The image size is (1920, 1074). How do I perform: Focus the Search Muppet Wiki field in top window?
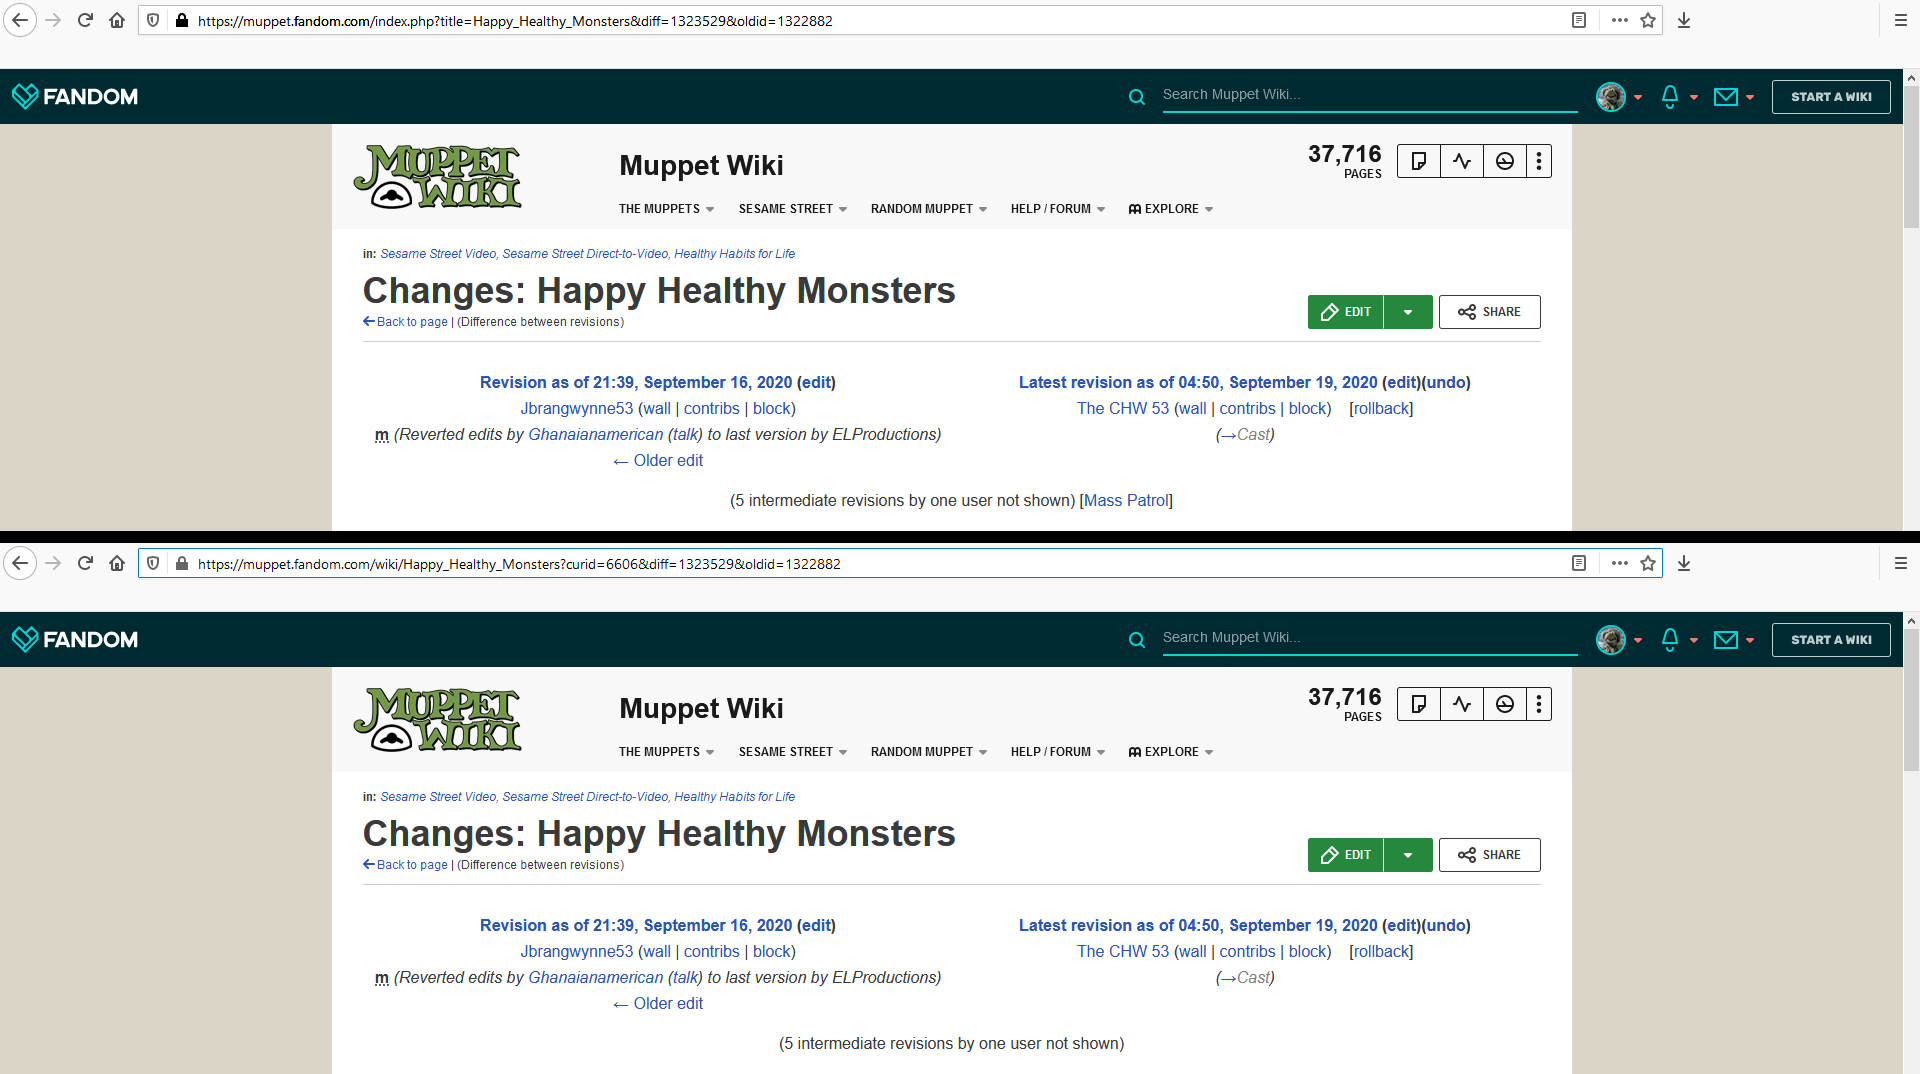(x=1370, y=95)
